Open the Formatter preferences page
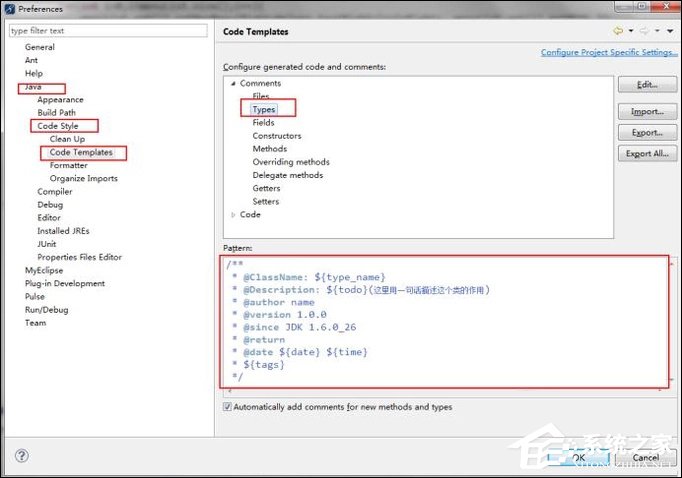This screenshot has width=682, height=478. [68, 165]
